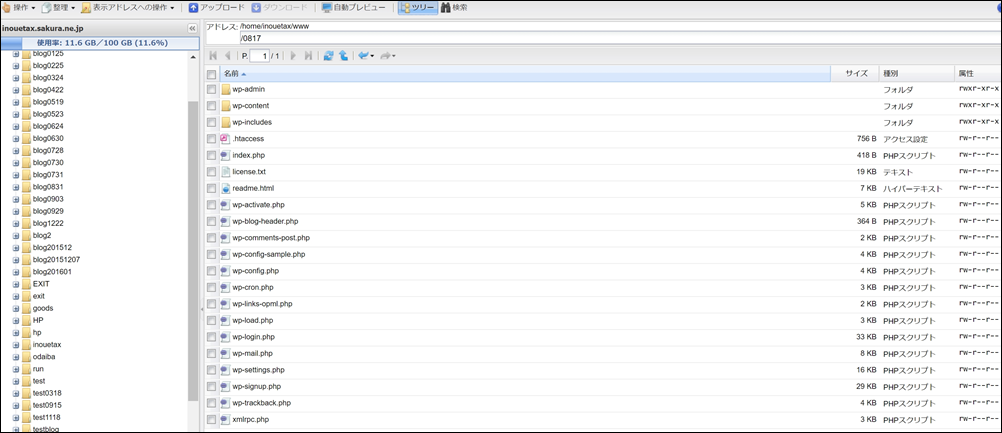Expand the blog0519 tree node

pos(16,102)
